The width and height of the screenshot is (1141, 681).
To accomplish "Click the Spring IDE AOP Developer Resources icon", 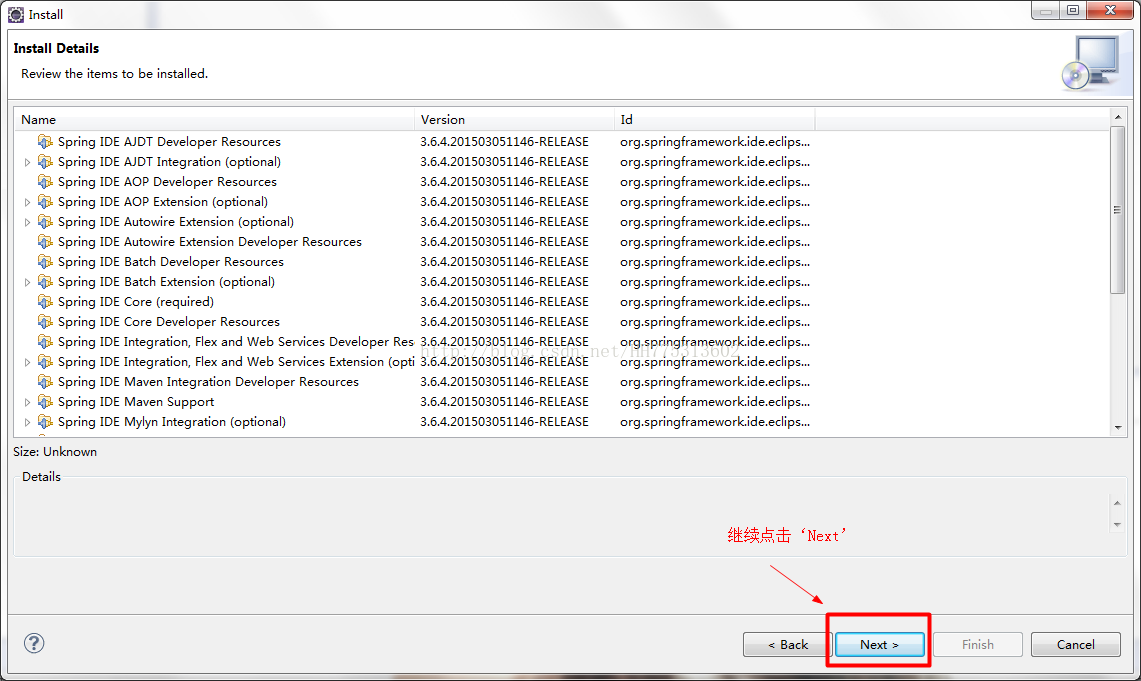I will click(x=45, y=181).
